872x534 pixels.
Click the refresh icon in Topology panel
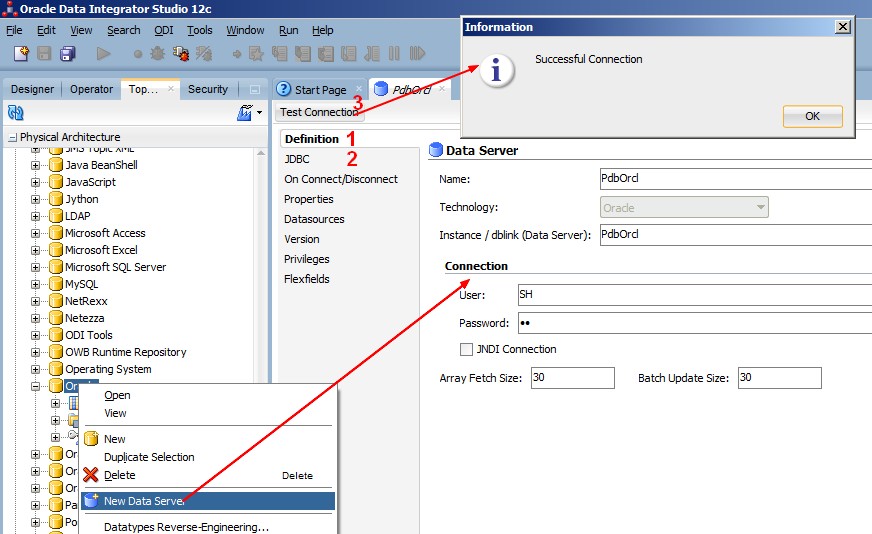click(15, 113)
